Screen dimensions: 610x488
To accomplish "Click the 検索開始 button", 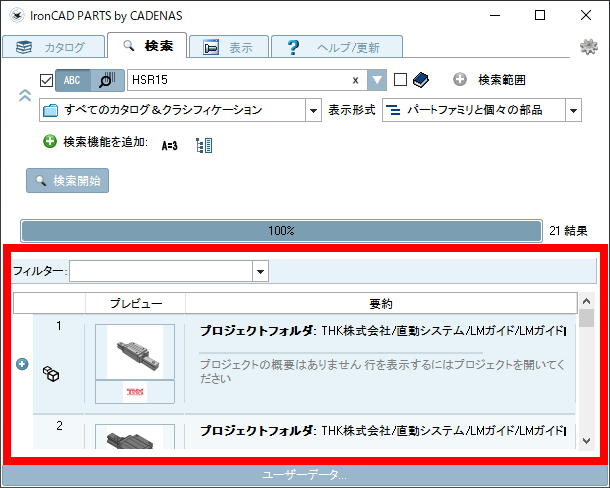I will [67, 181].
